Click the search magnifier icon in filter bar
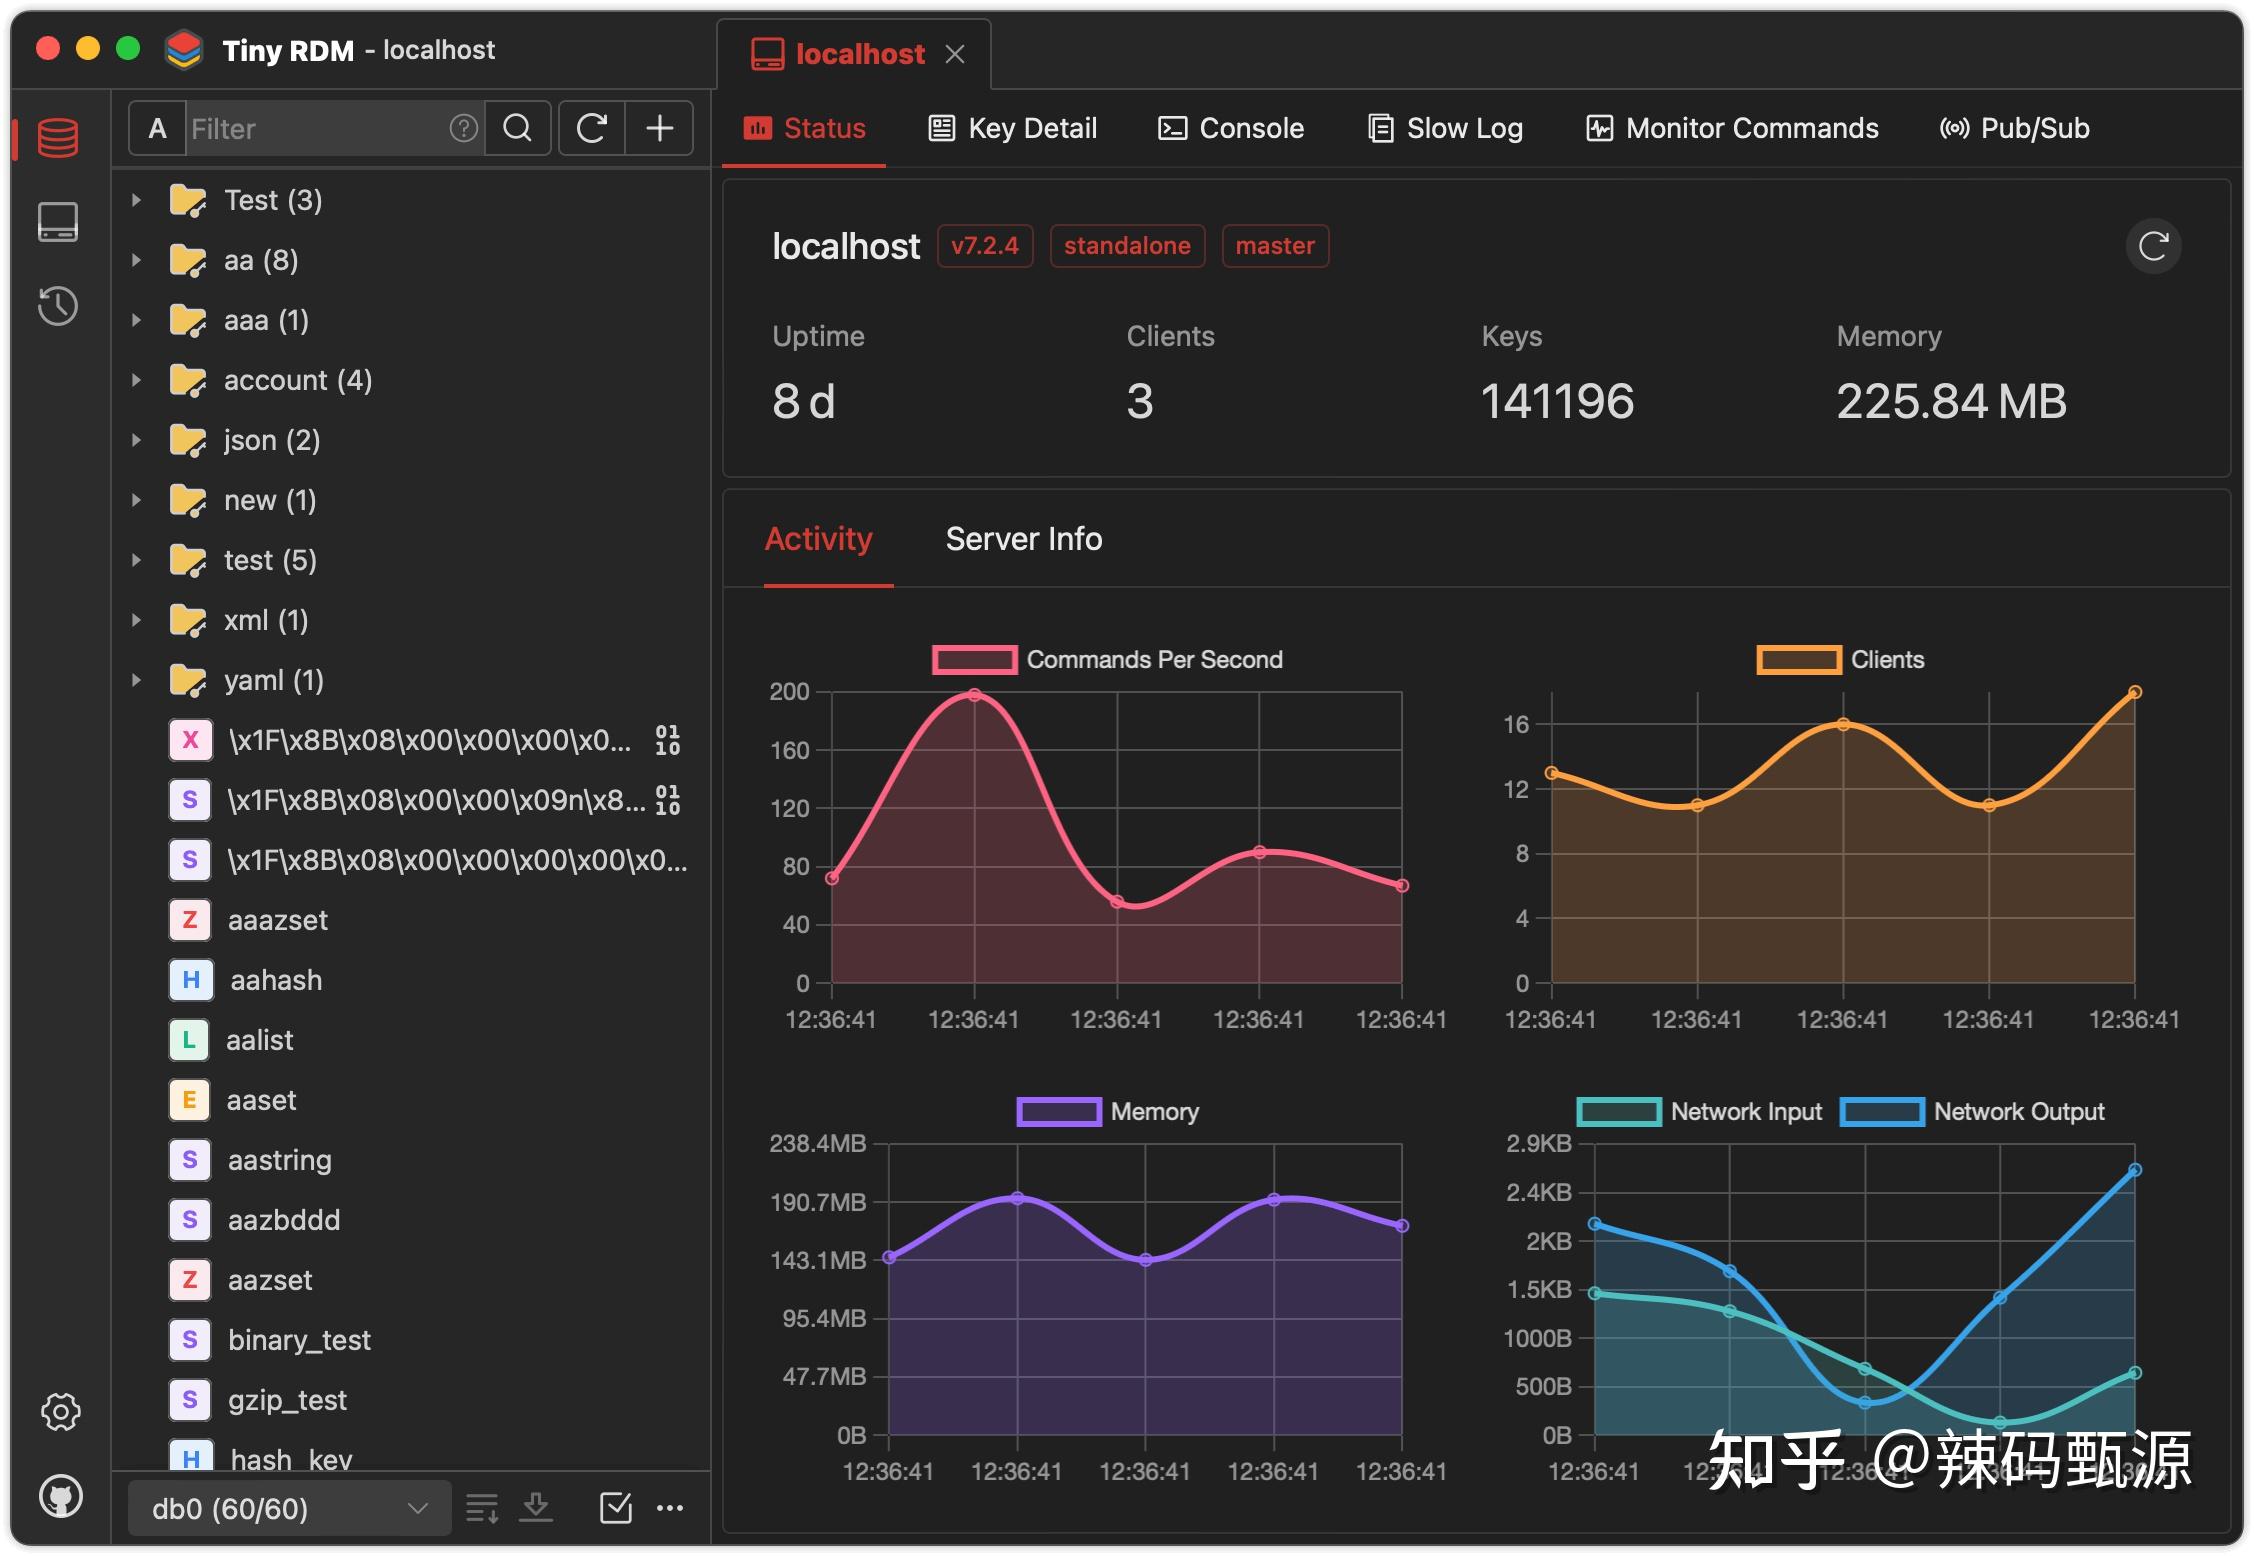 pyautogui.click(x=517, y=128)
